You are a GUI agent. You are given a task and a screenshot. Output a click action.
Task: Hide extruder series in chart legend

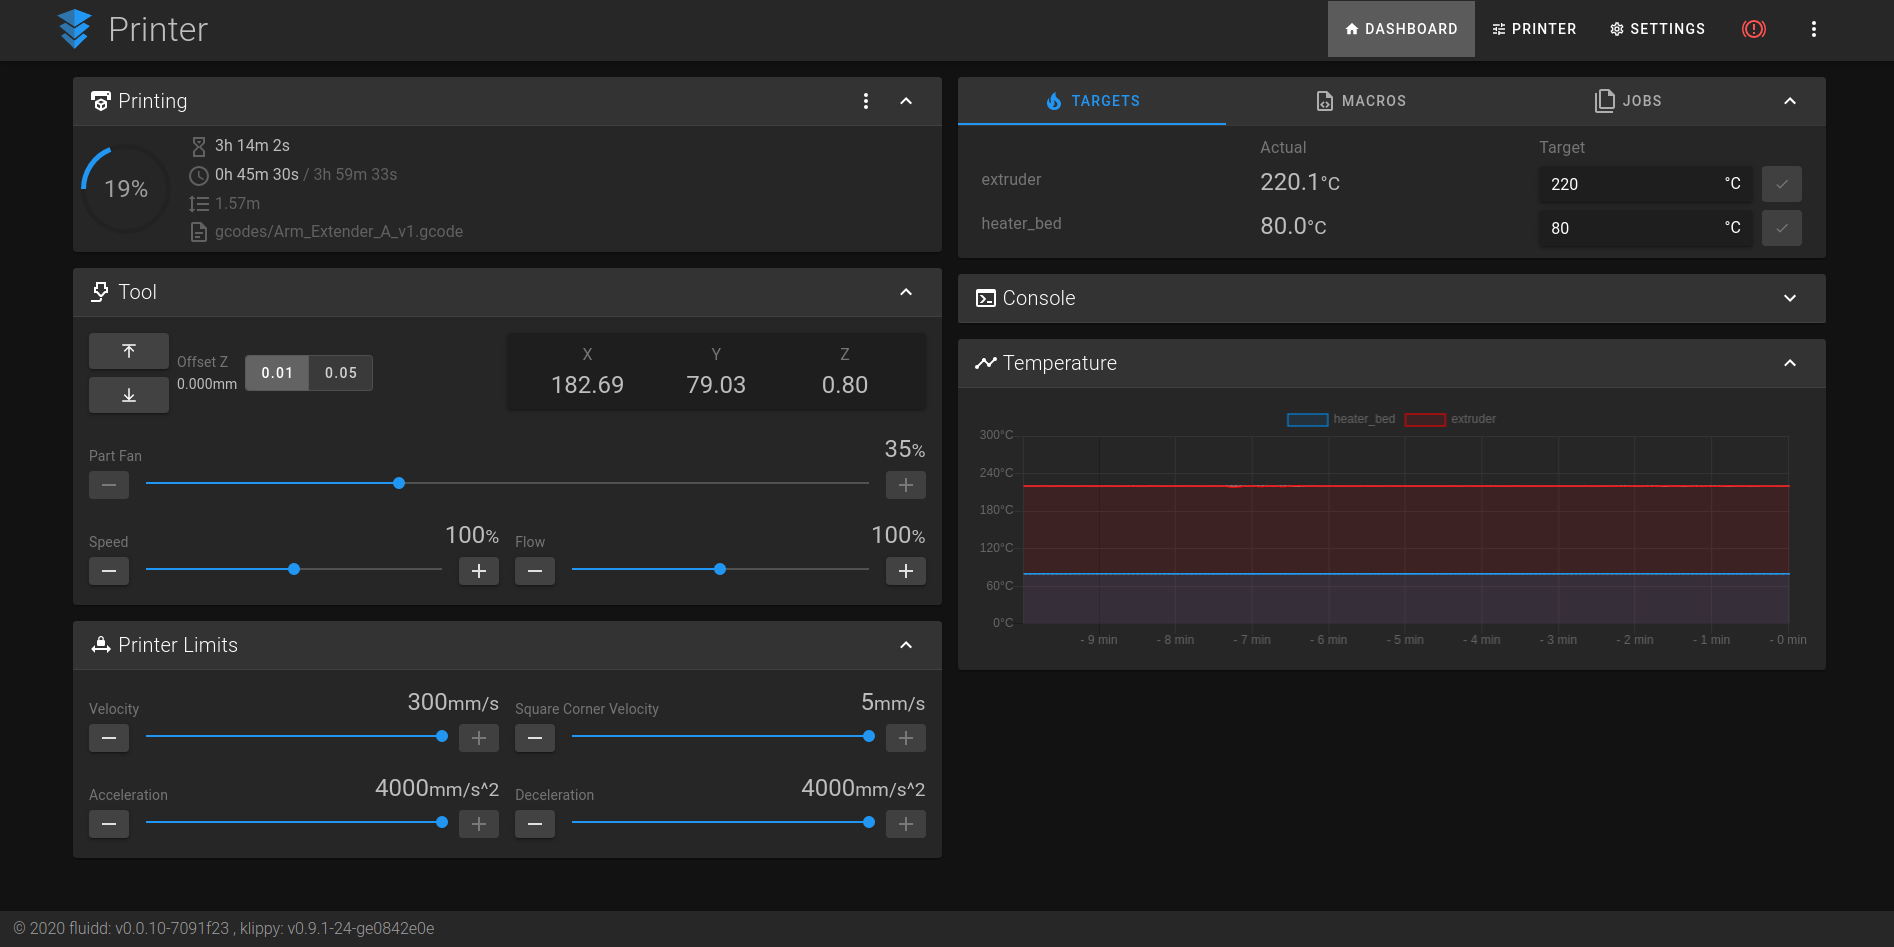click(x=1451, y=419)
